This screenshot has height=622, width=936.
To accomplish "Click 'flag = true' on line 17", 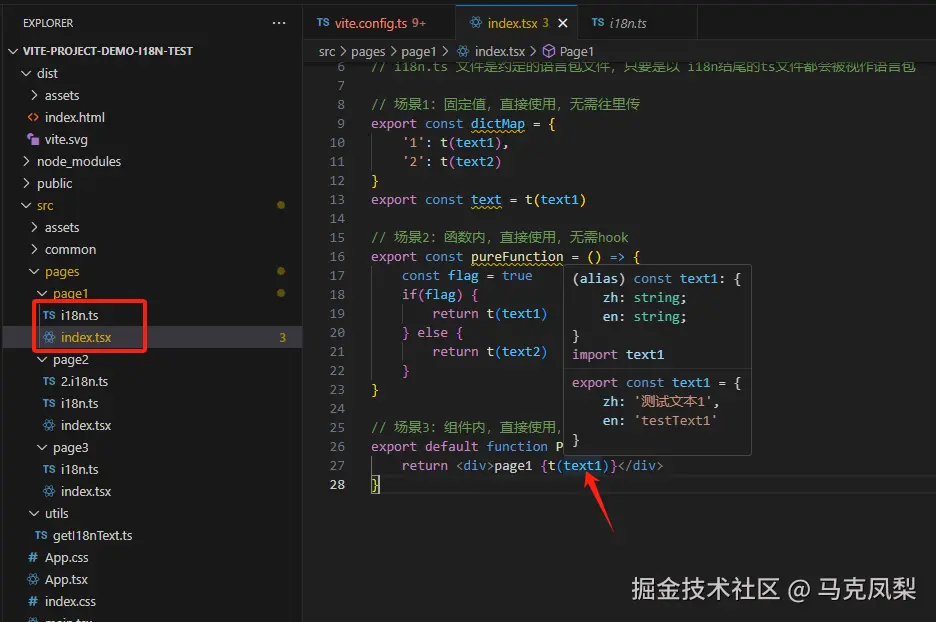I will (490, 276).
